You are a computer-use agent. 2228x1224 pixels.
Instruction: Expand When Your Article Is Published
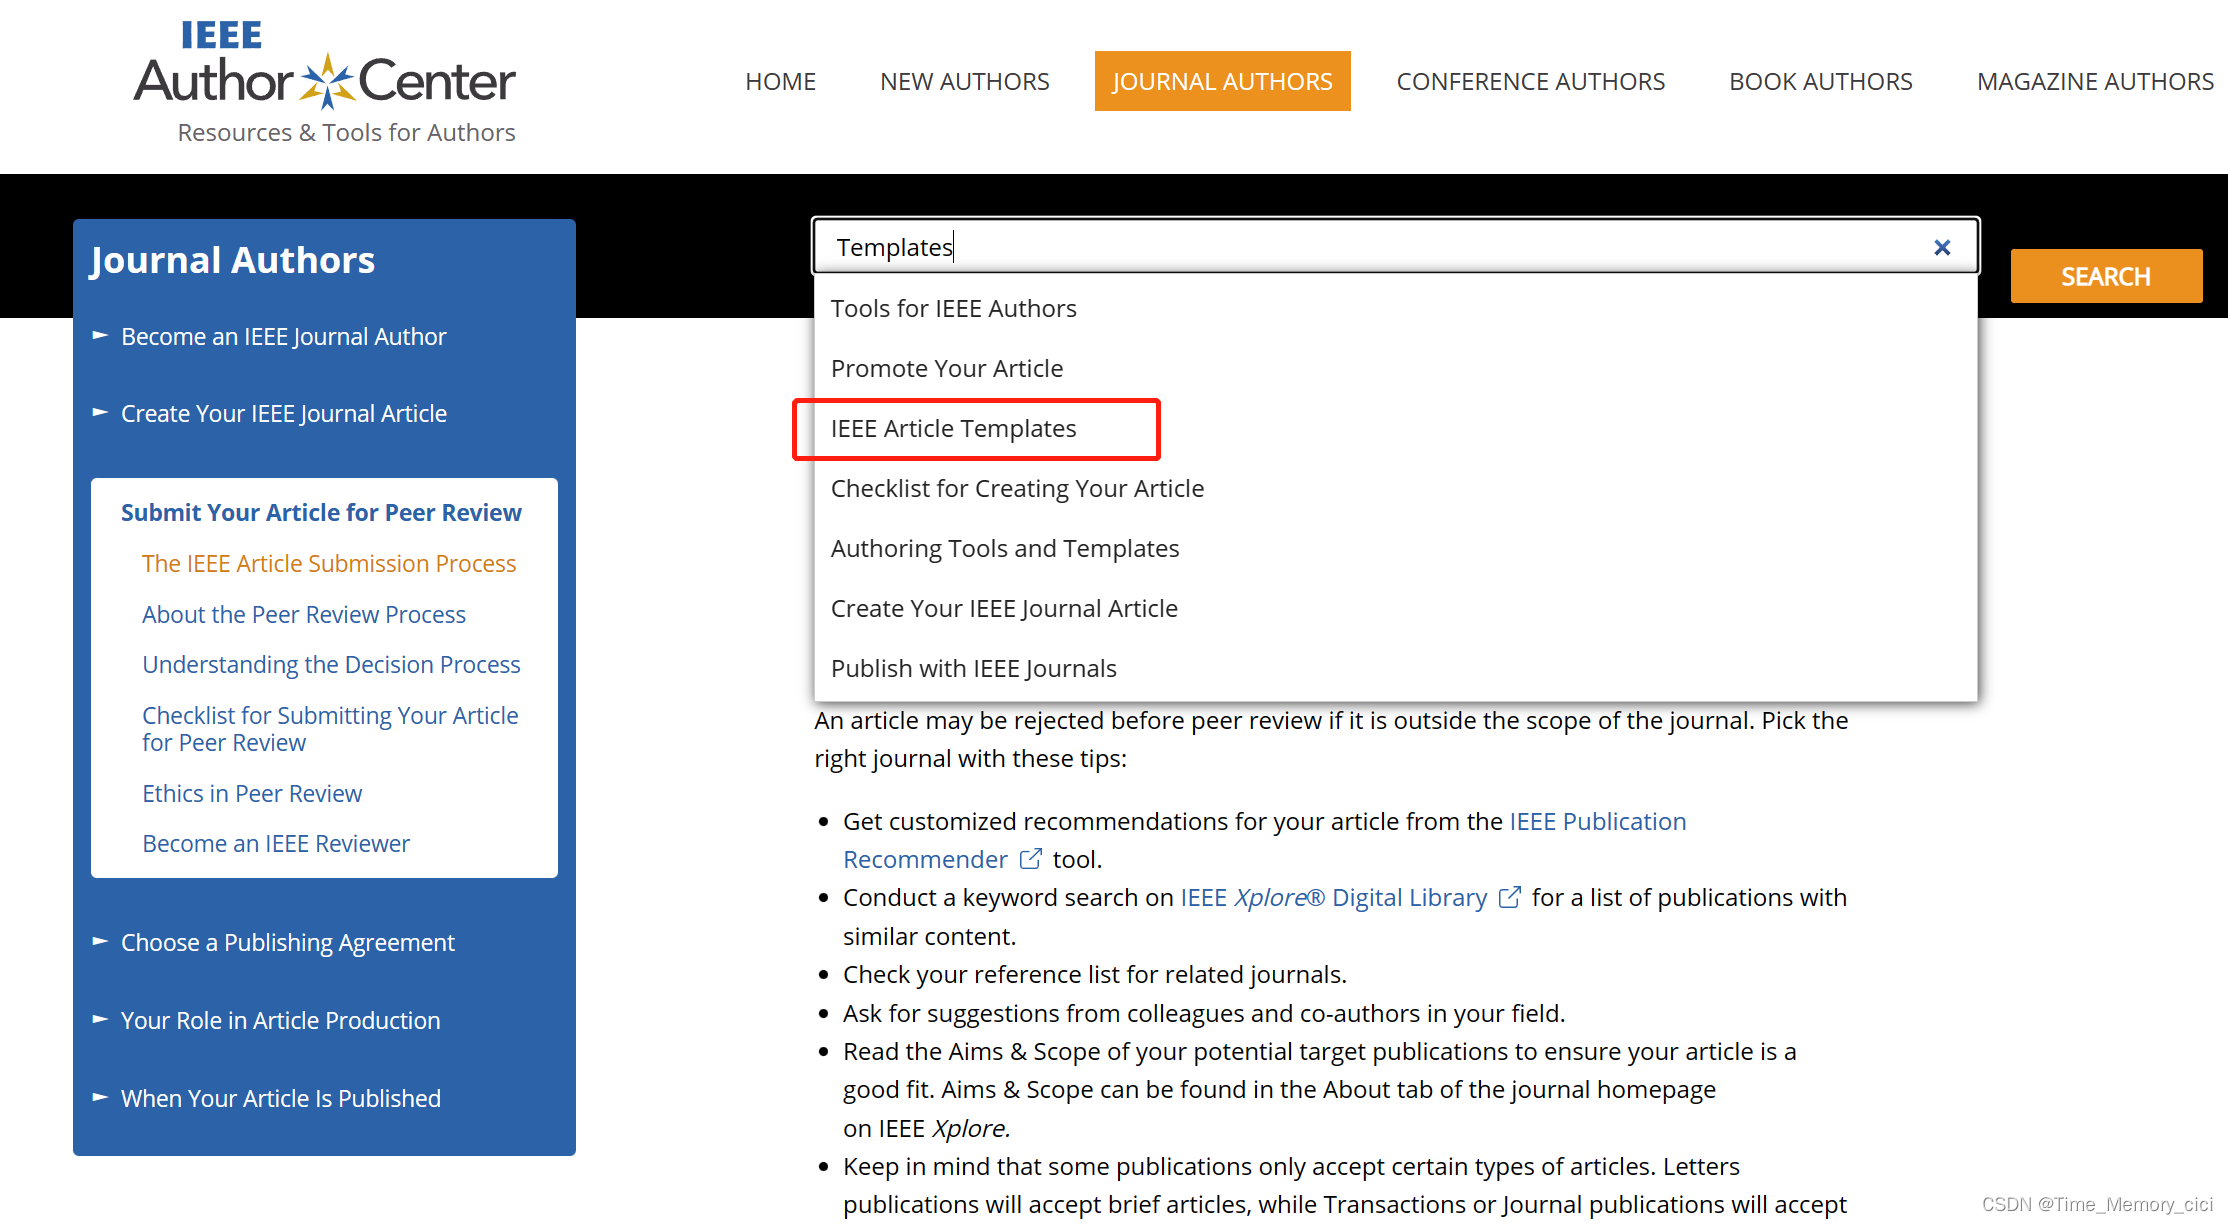coord(100,1098)
